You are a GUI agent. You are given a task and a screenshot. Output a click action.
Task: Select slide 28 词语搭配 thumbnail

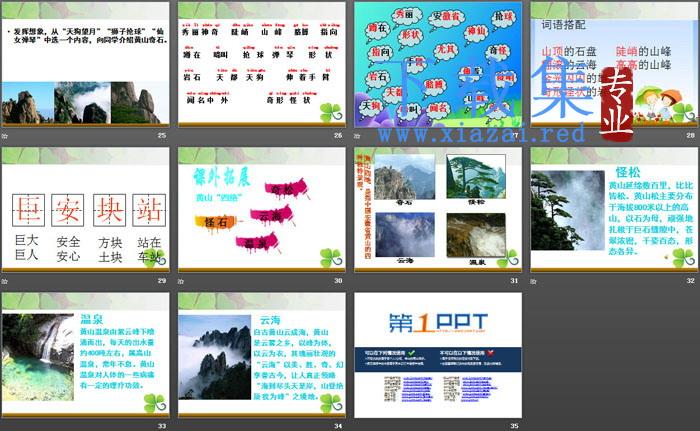coord(614,64)
